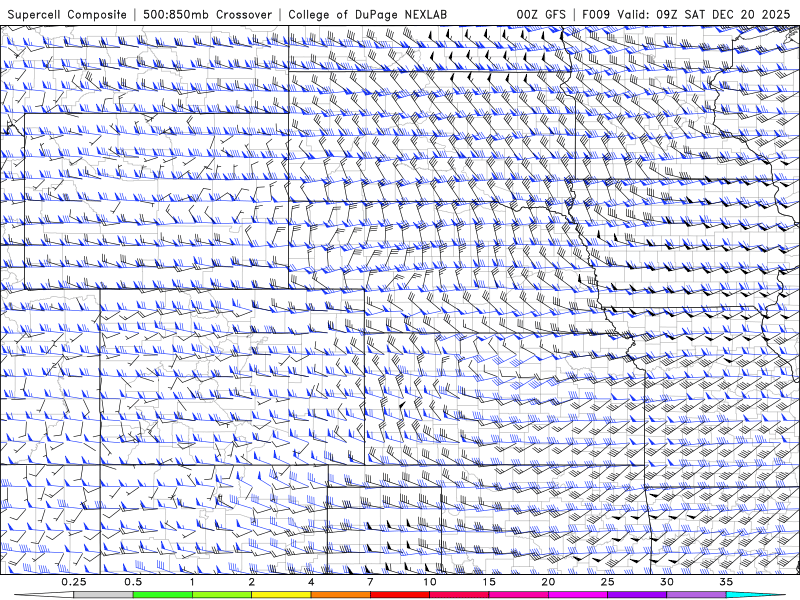Click the '00Z GFS' model run text
The image size is (800, 600).
click(x=541, y=14)
